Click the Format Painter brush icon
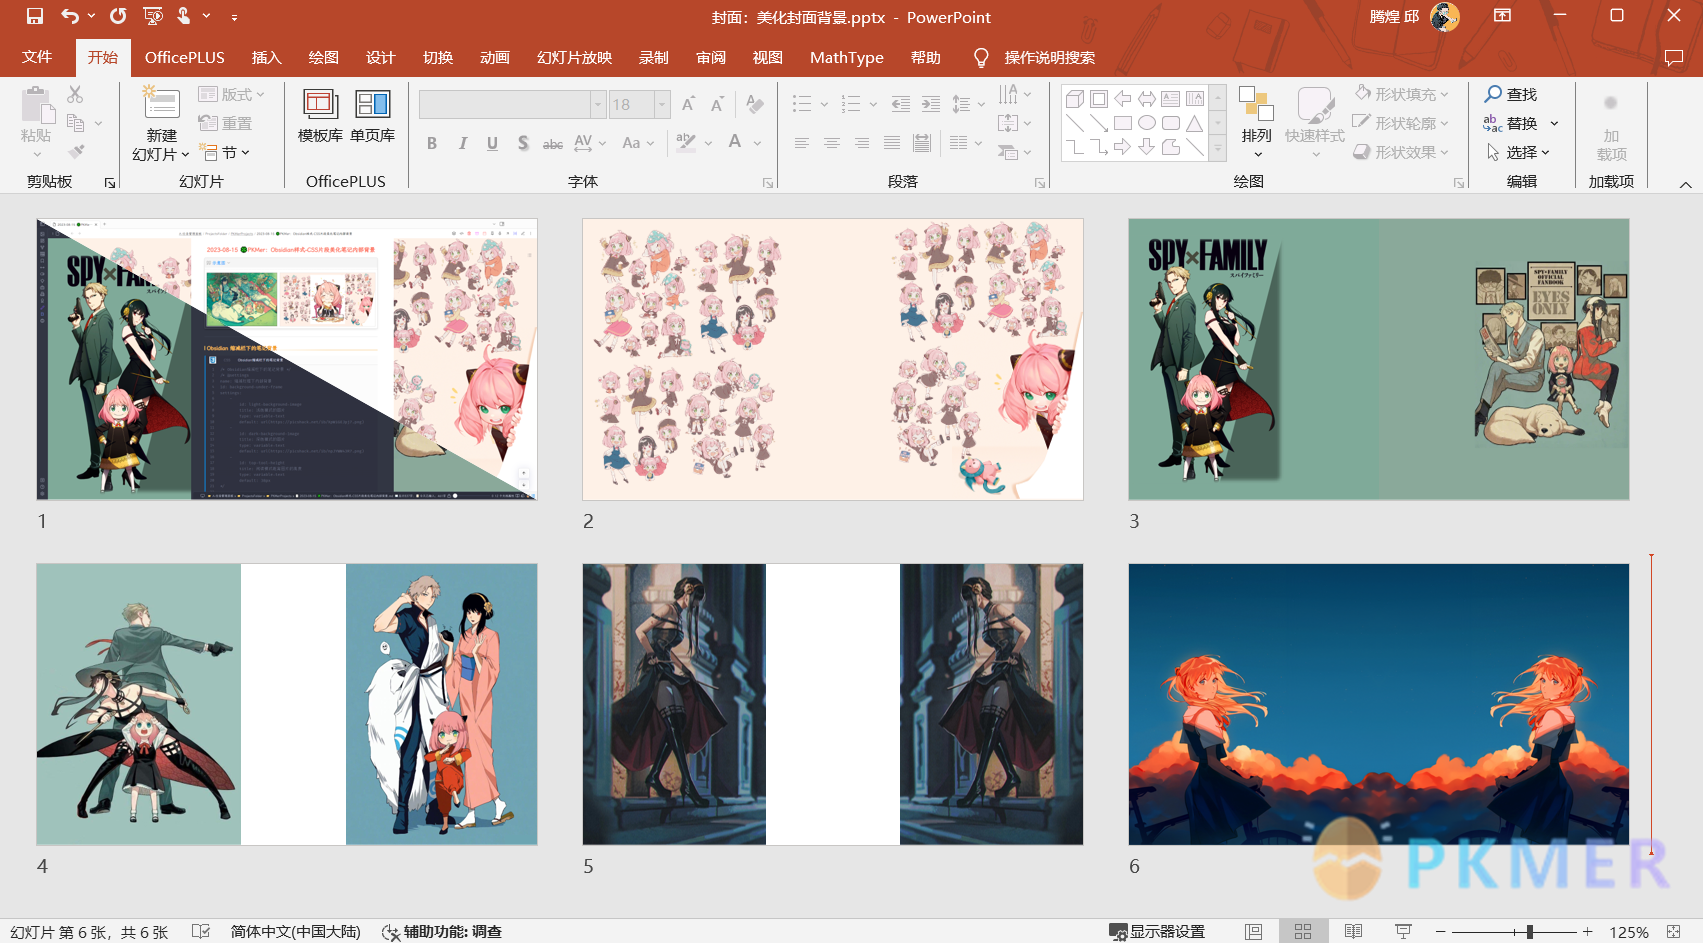 click(76, 152)
